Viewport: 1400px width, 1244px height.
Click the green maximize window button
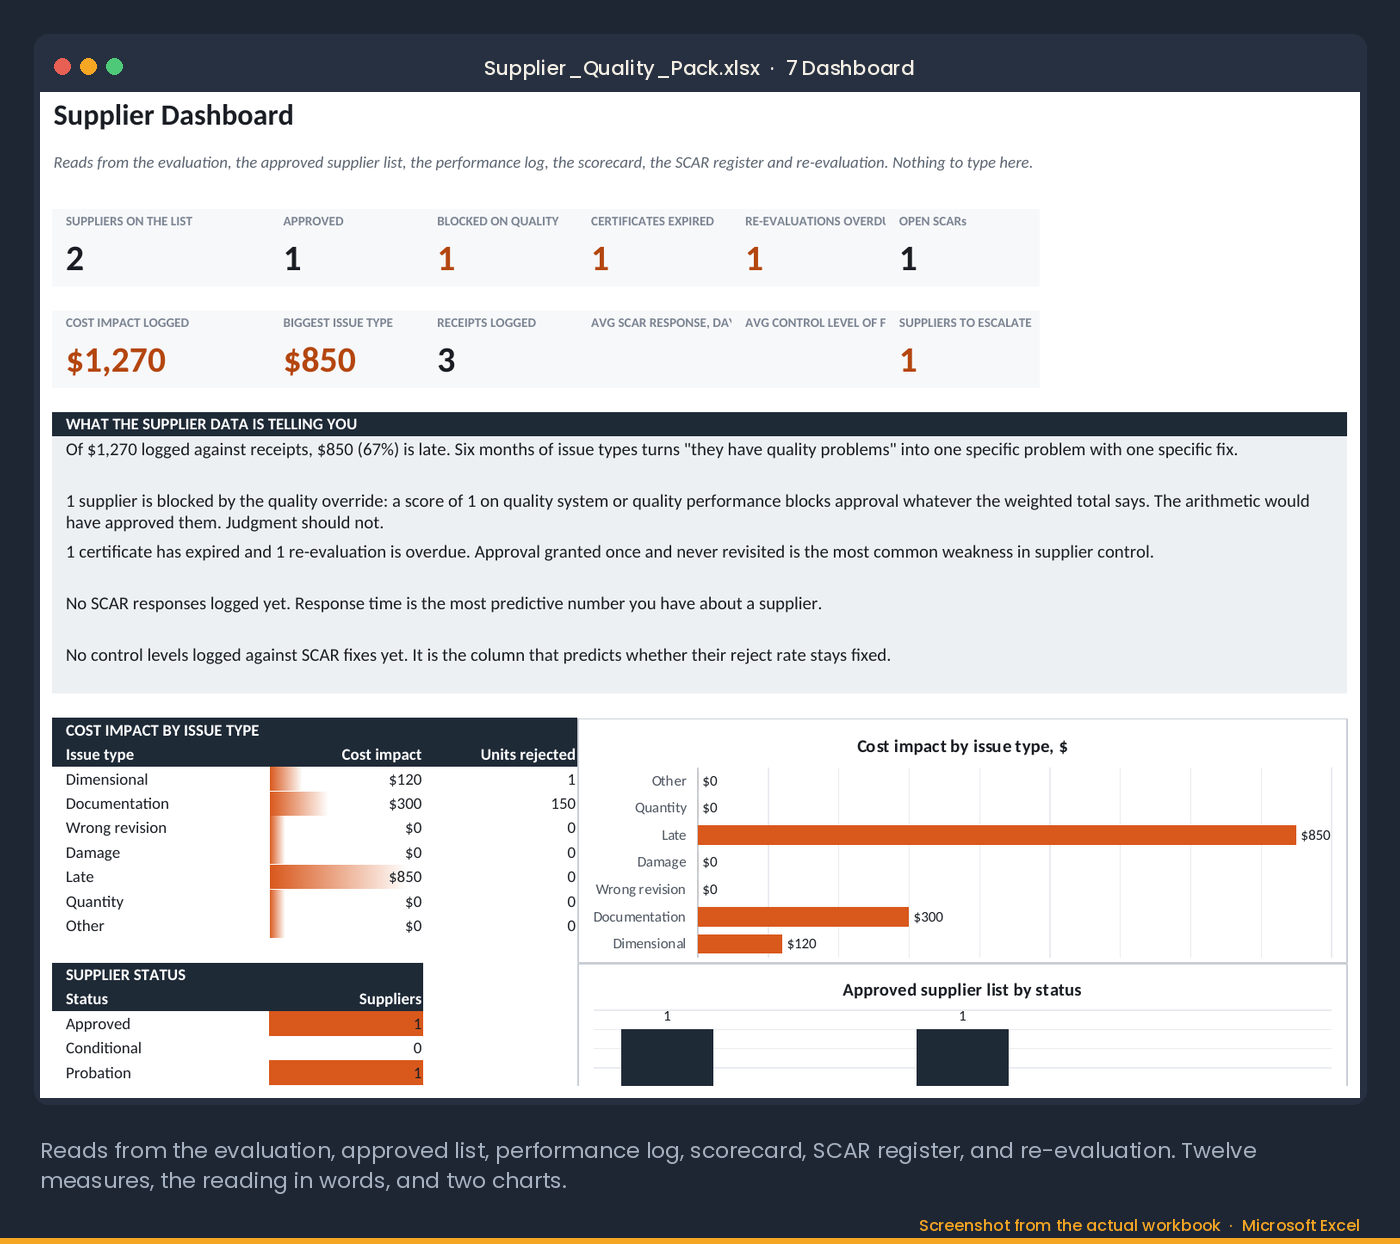tap(114, 67)
